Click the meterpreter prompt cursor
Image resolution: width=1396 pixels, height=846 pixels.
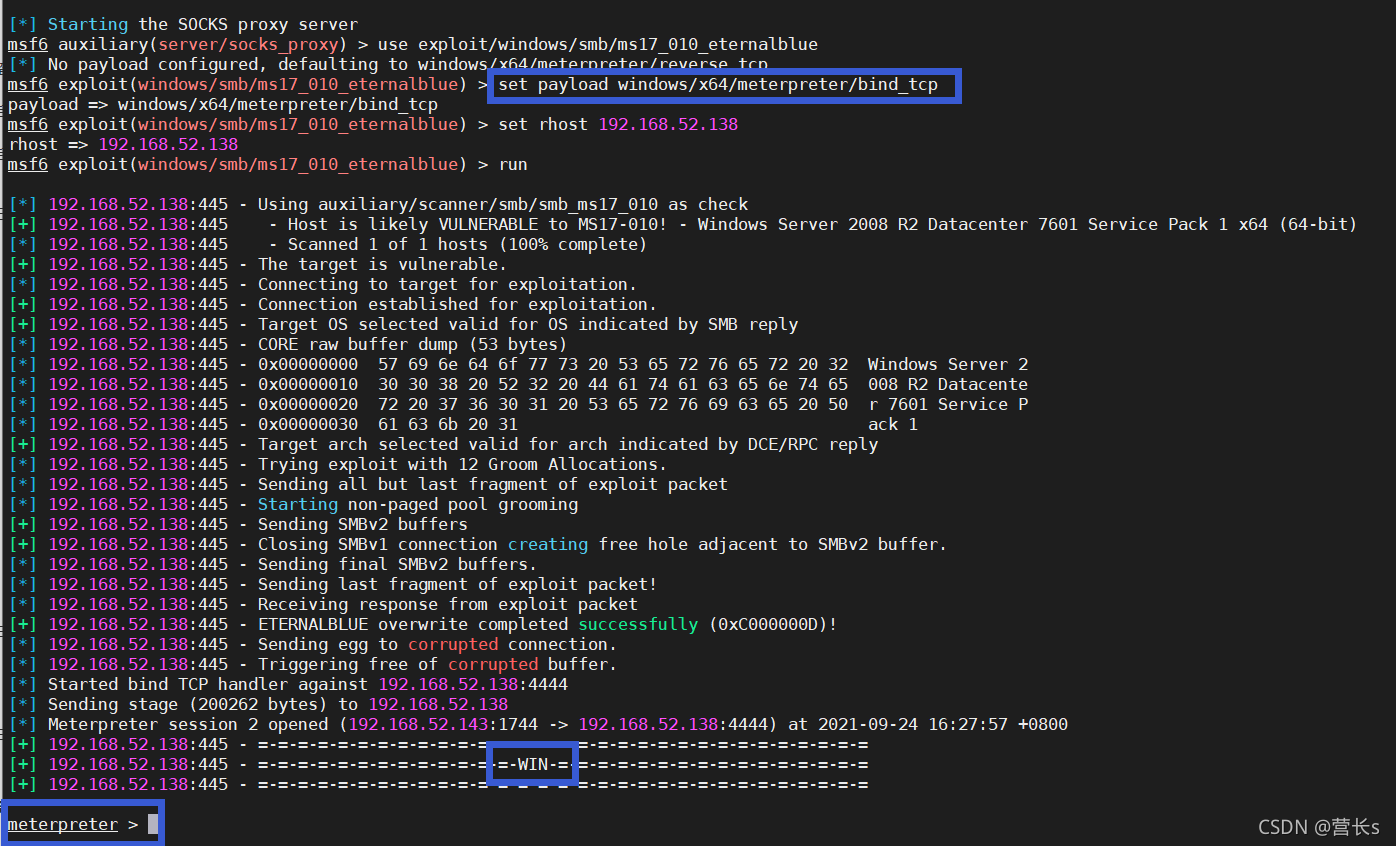(153, 825)
